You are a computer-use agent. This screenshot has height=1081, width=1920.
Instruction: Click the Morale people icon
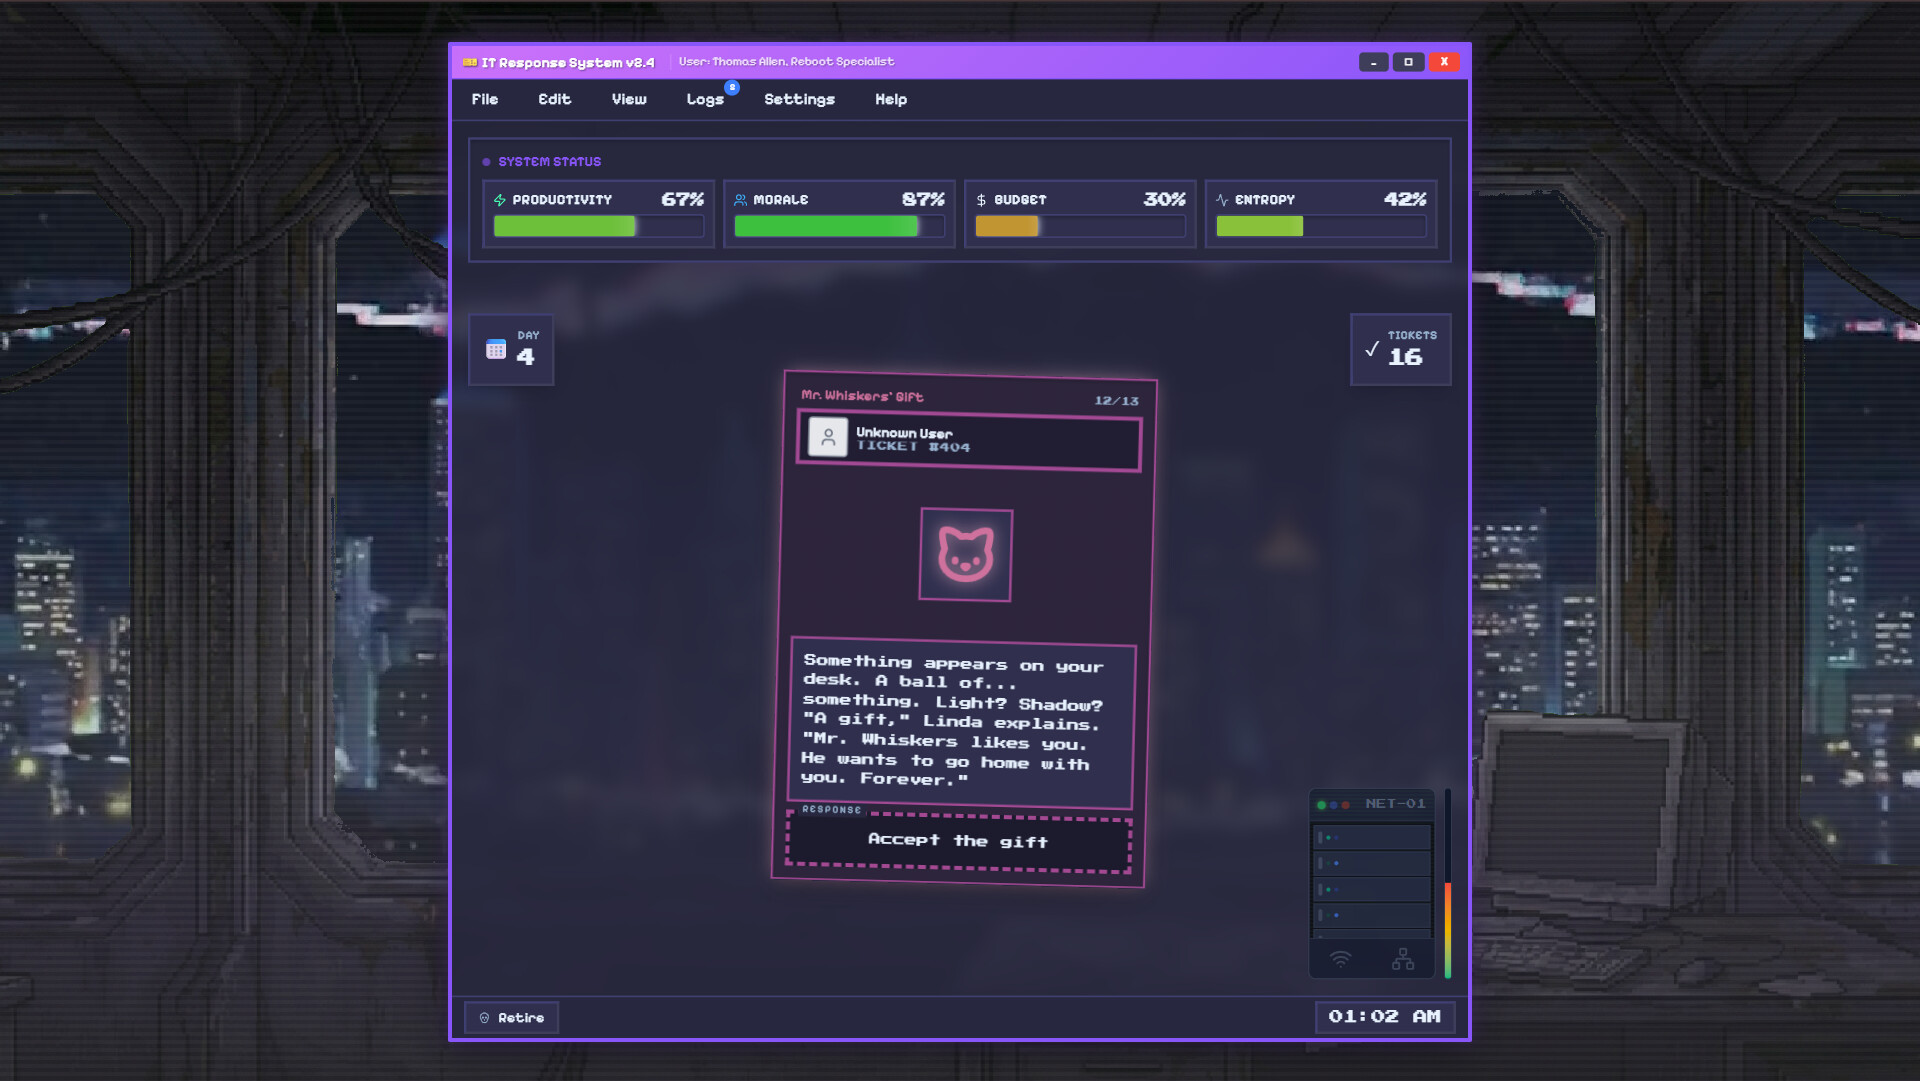[740, 199]
